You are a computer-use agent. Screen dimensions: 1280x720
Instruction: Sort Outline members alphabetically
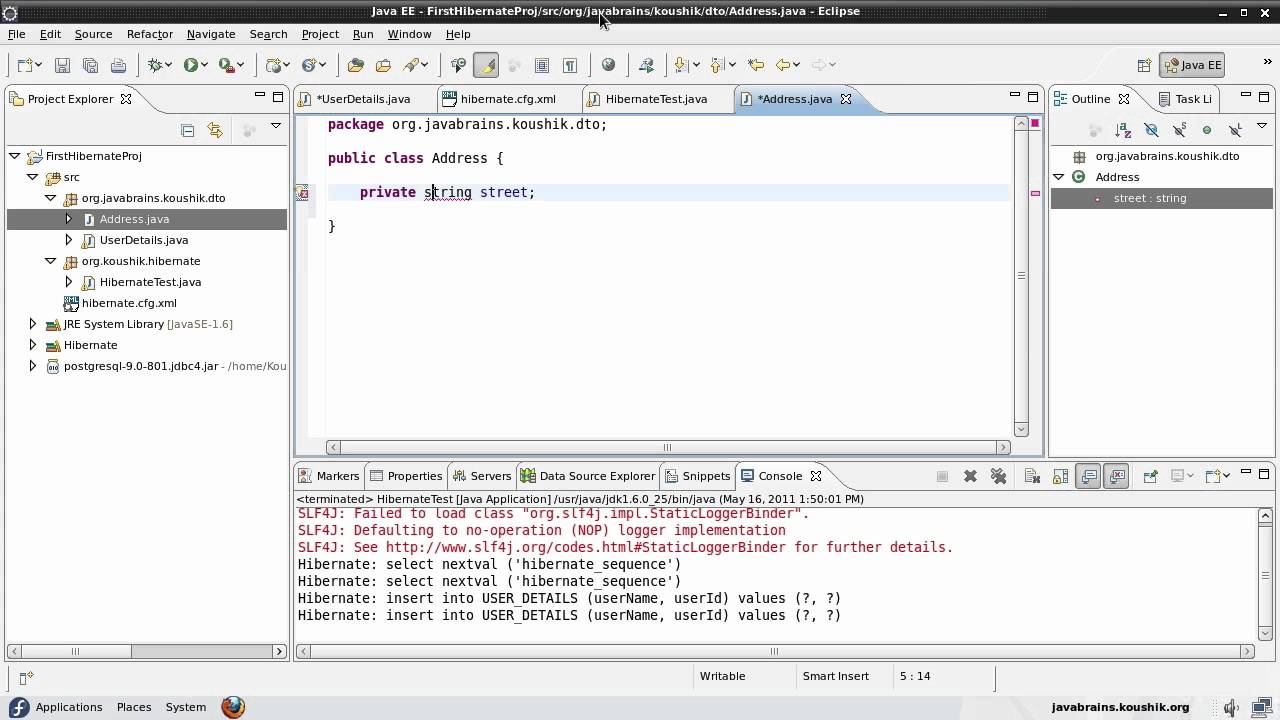tap(1123, 130)
